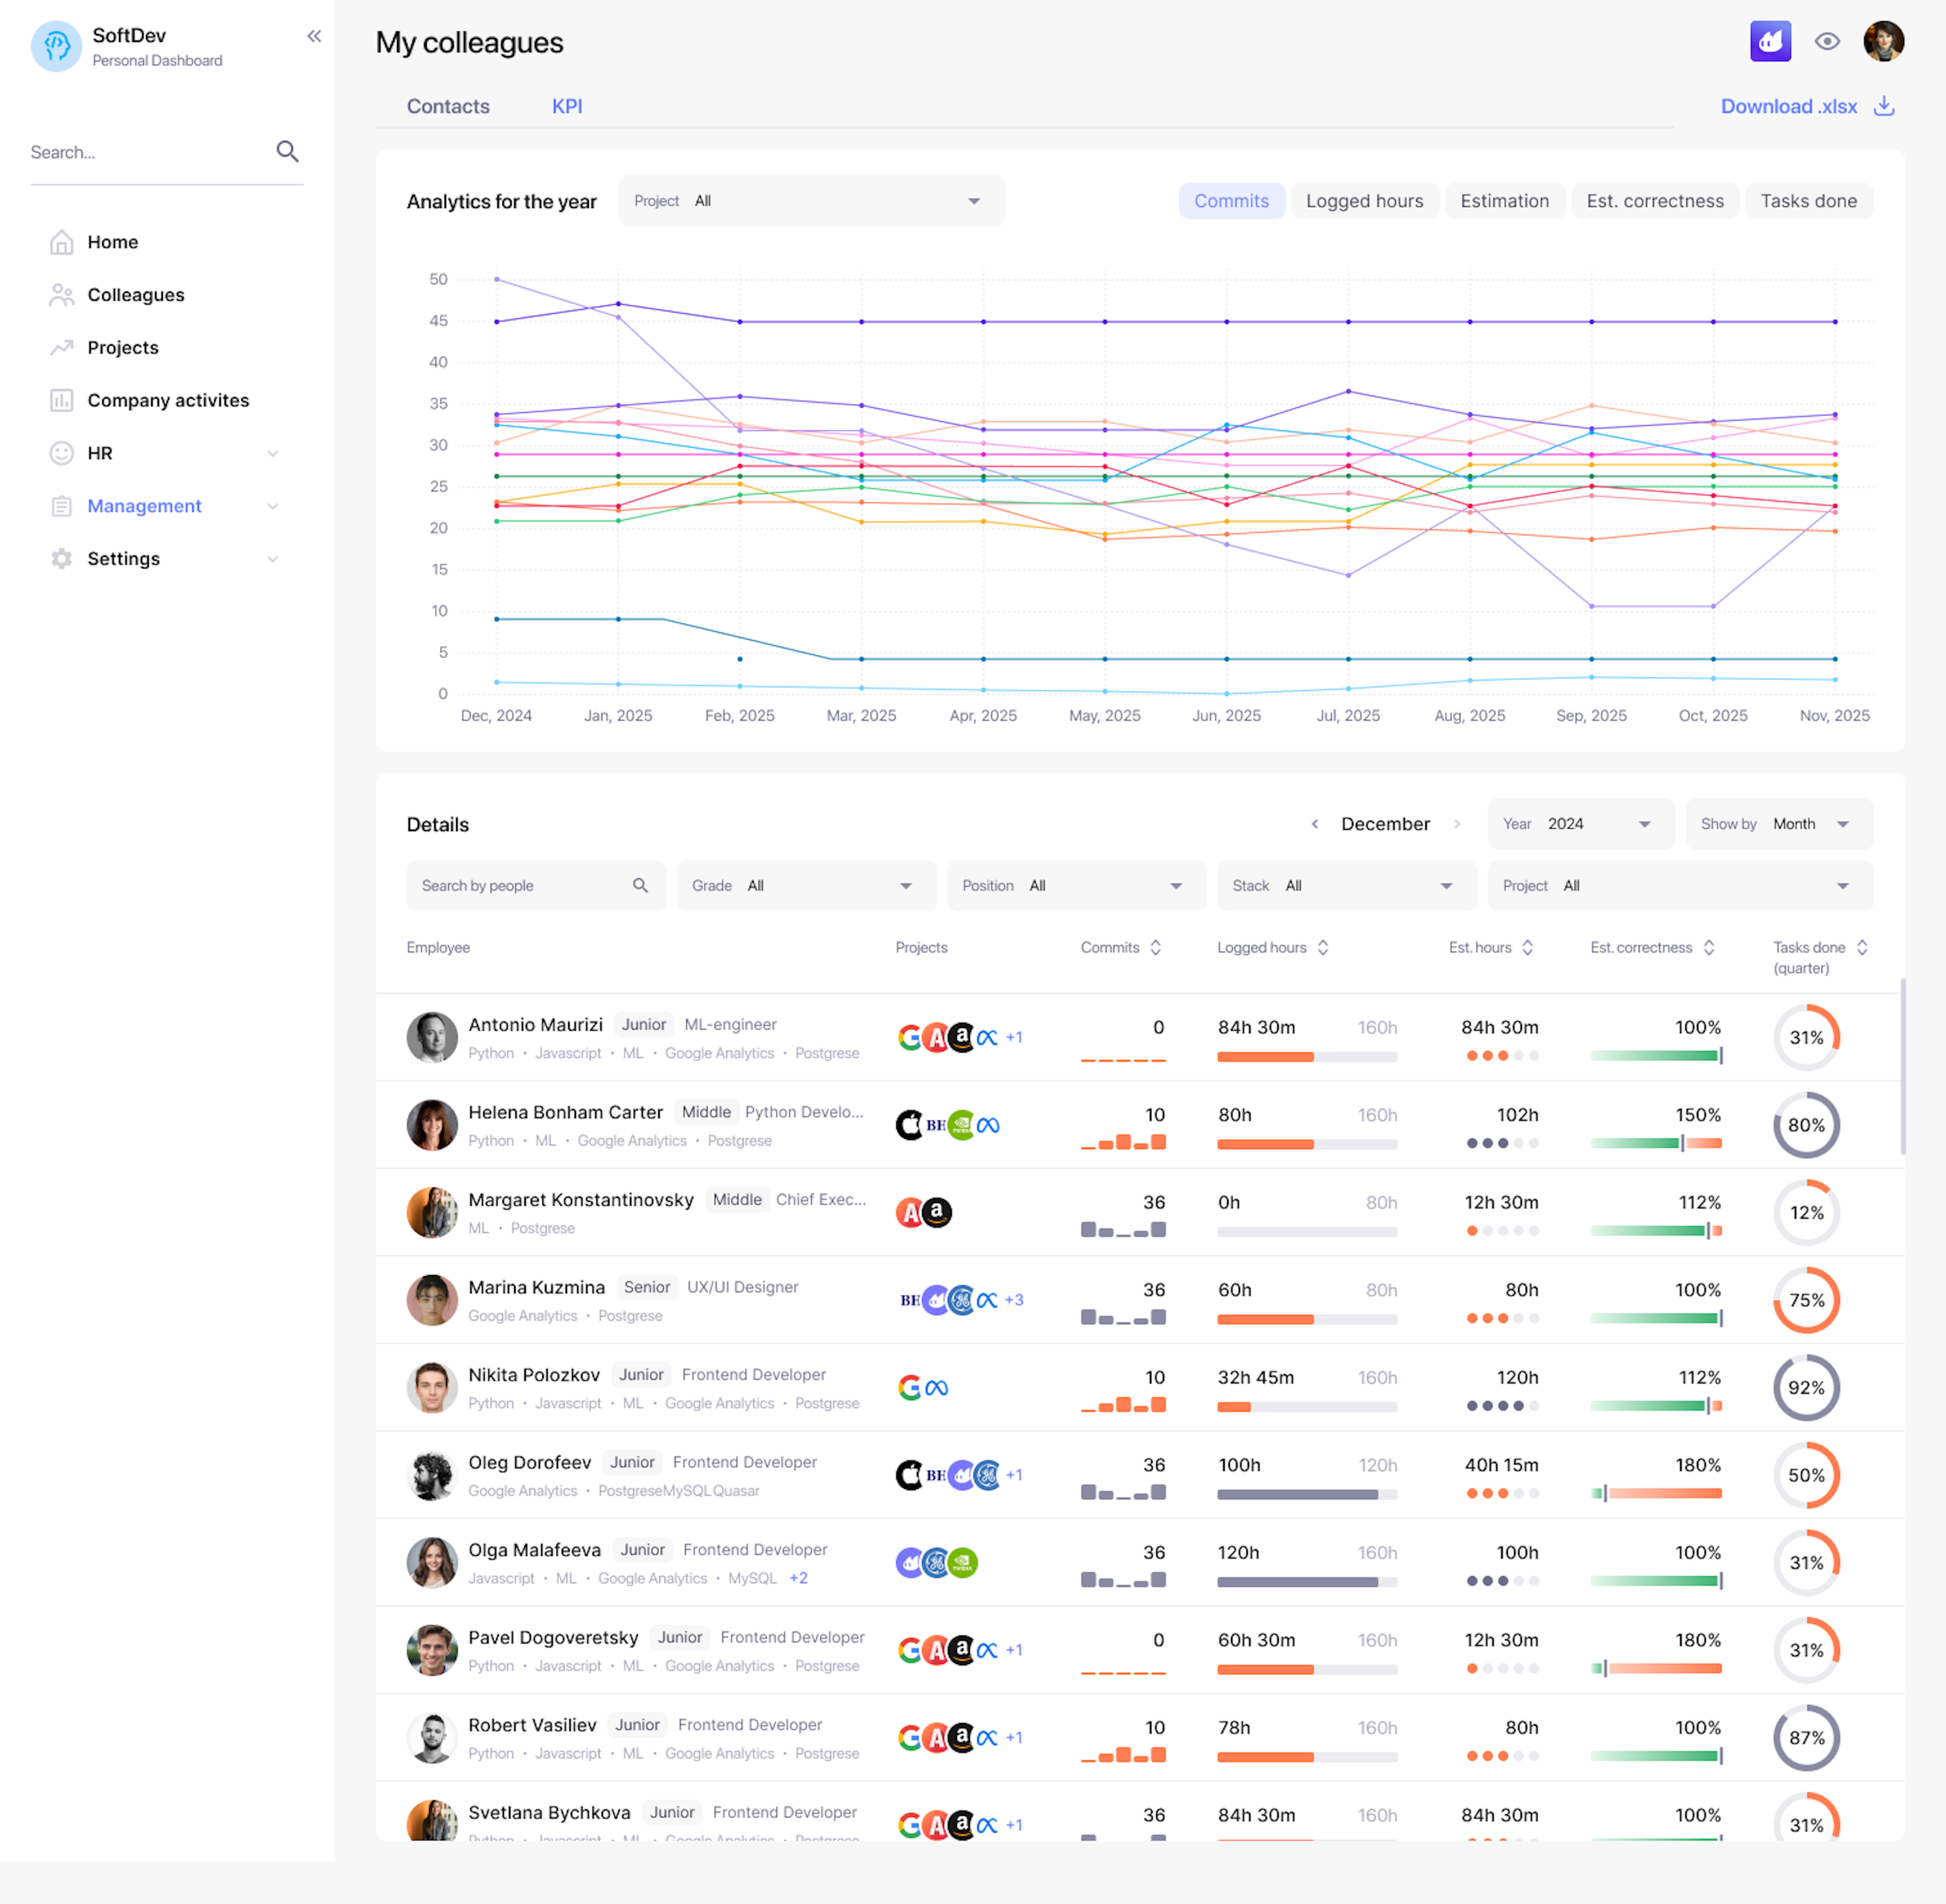Select the Tasks done chart metric
The height and width of the screenshot is (1904, 1946).
click(1808, 201)
